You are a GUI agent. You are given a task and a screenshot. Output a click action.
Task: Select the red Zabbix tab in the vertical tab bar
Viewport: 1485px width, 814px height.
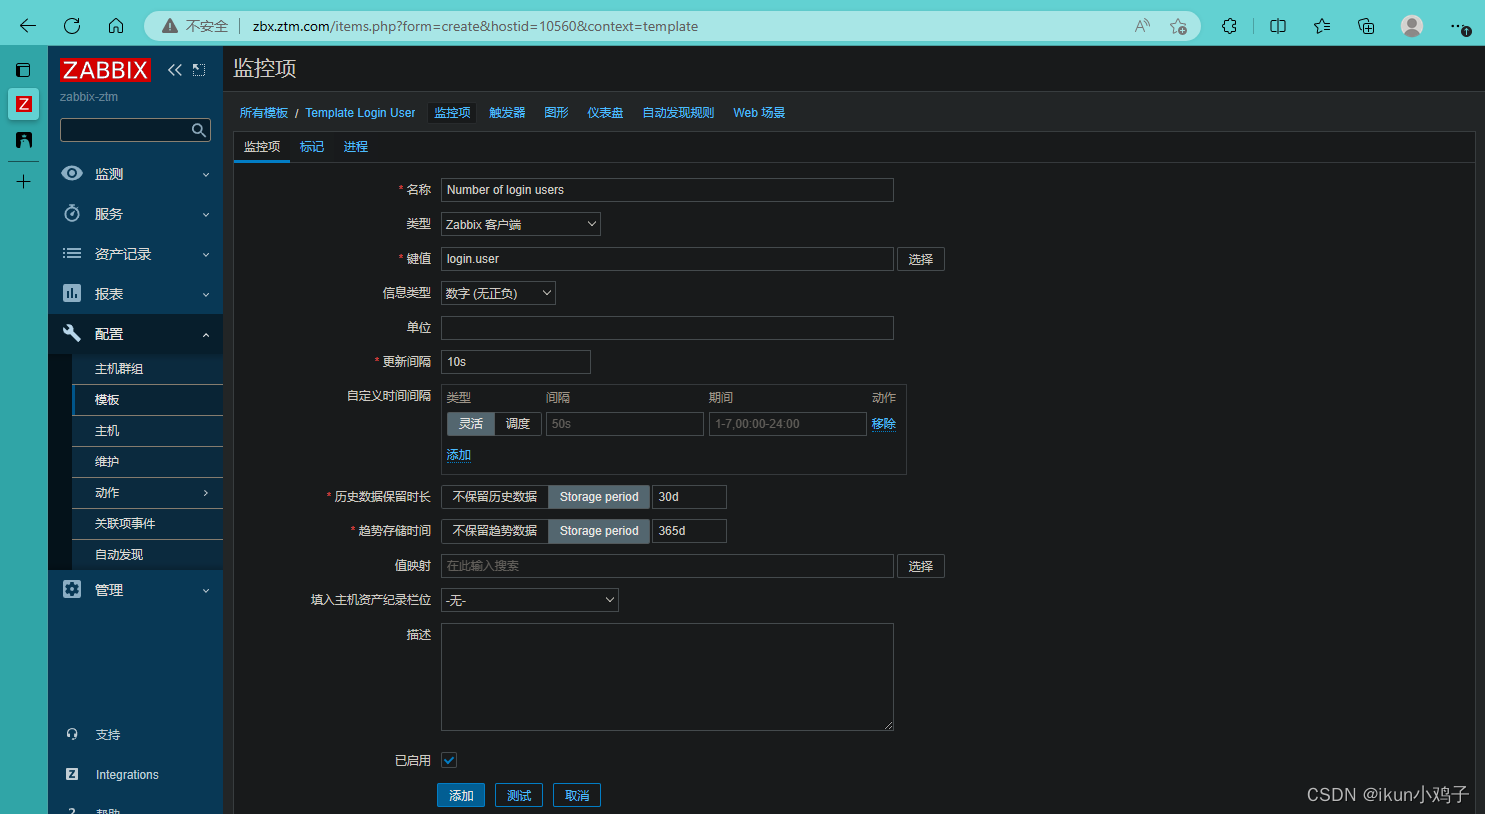[x=24, y=104]
